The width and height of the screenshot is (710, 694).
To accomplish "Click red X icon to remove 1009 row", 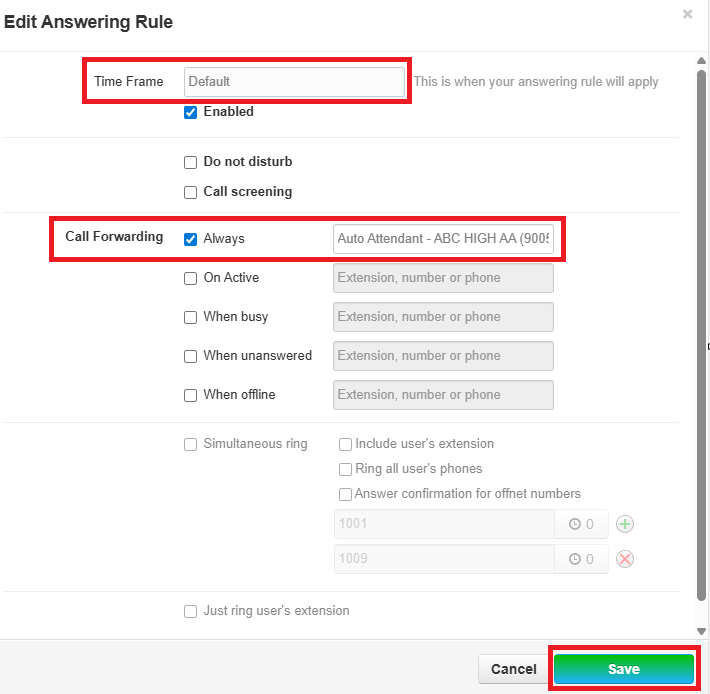I will click(x=625, y=559).
